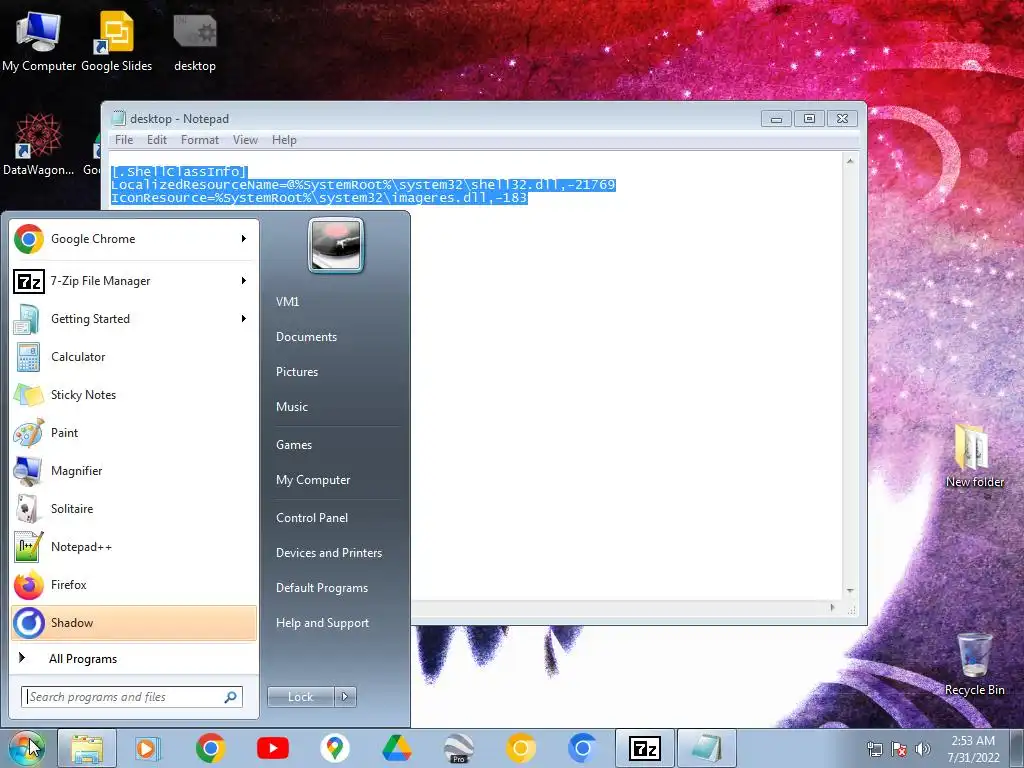
Task: Open Devices and Printers
Action: [329, 553]
